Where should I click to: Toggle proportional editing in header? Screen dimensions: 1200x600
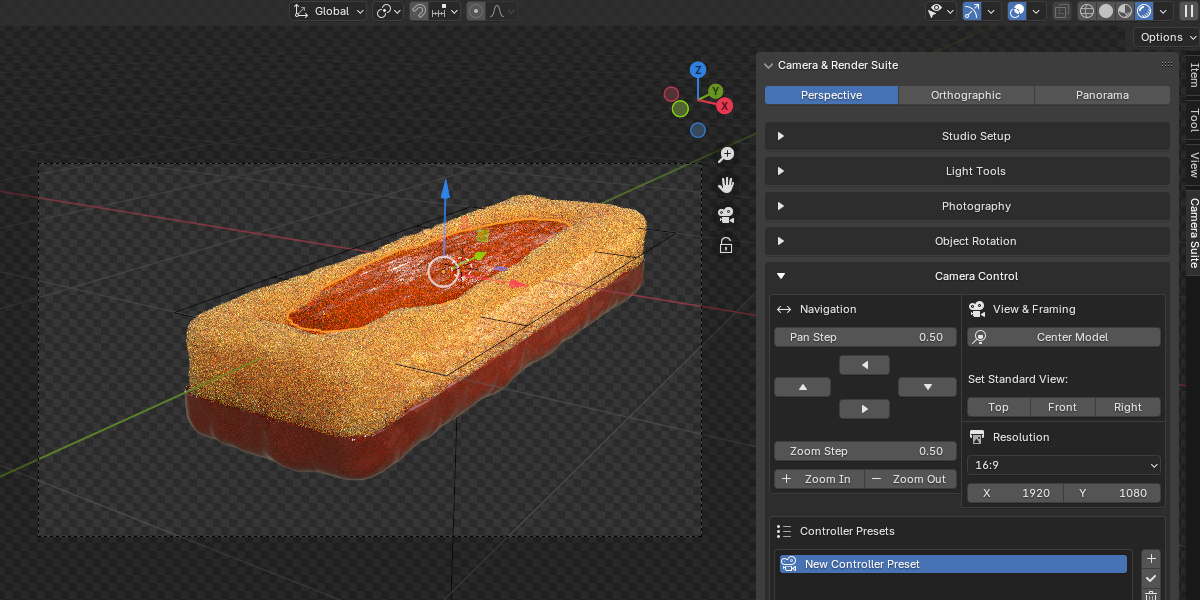coord(476,11)
